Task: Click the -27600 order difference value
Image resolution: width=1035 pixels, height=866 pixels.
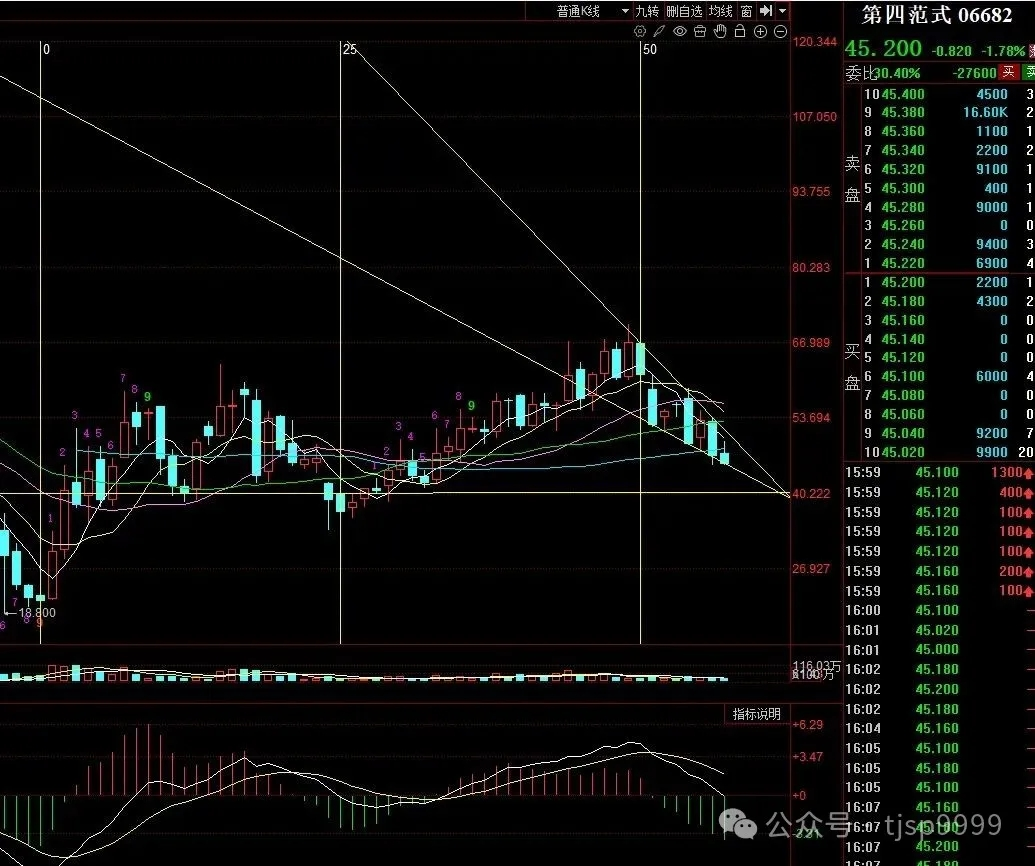Action: coord(974,73)
